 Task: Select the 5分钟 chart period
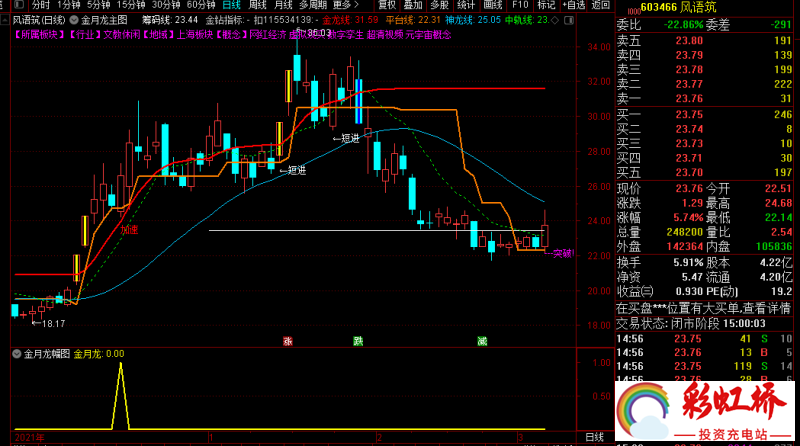coord(98,5)
